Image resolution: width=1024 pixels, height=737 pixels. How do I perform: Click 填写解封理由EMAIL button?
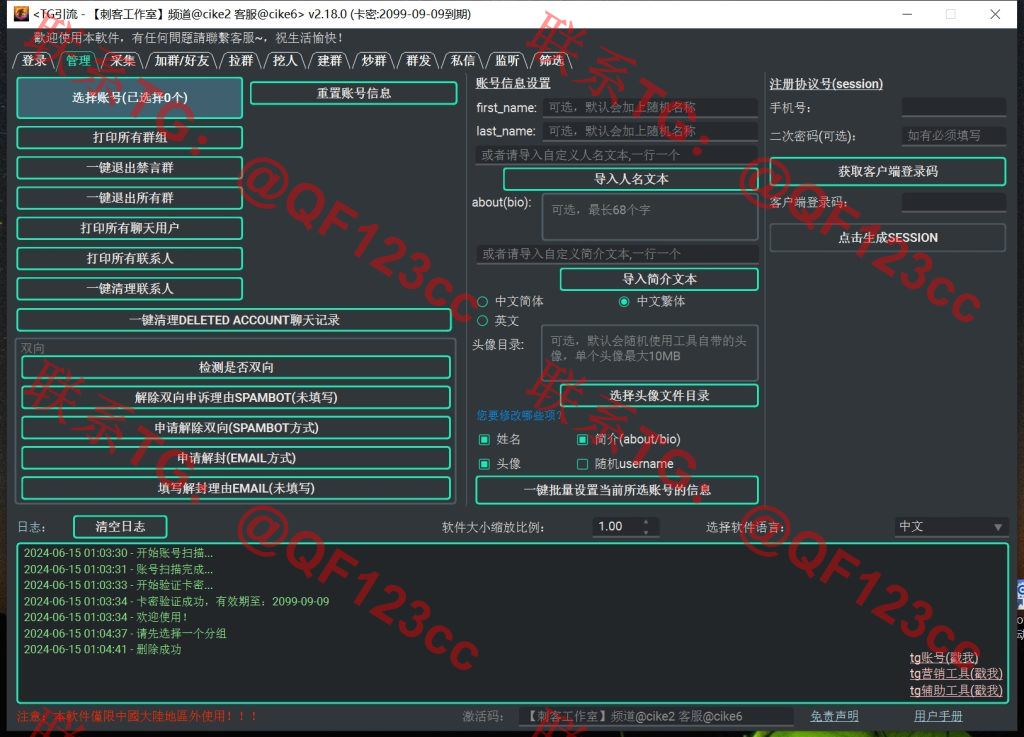coord(236,488)
